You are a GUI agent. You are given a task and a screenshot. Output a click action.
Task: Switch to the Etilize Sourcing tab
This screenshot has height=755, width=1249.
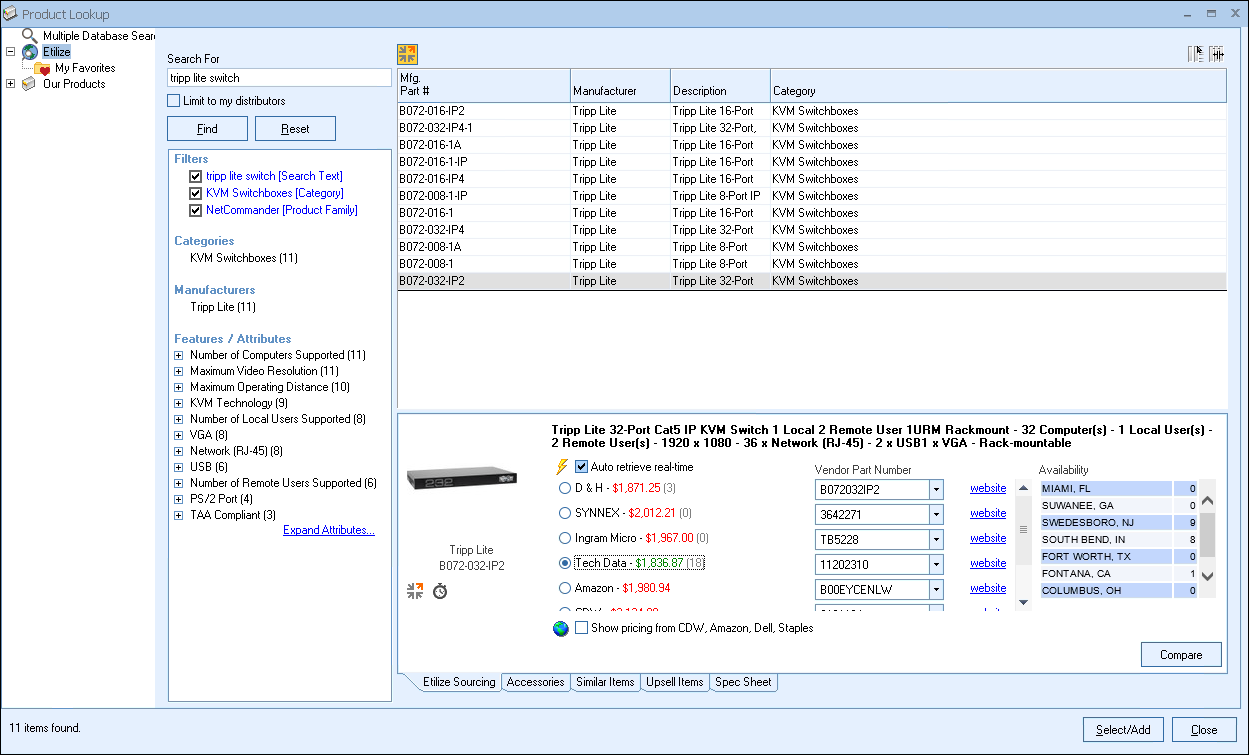tap(459, 682)
